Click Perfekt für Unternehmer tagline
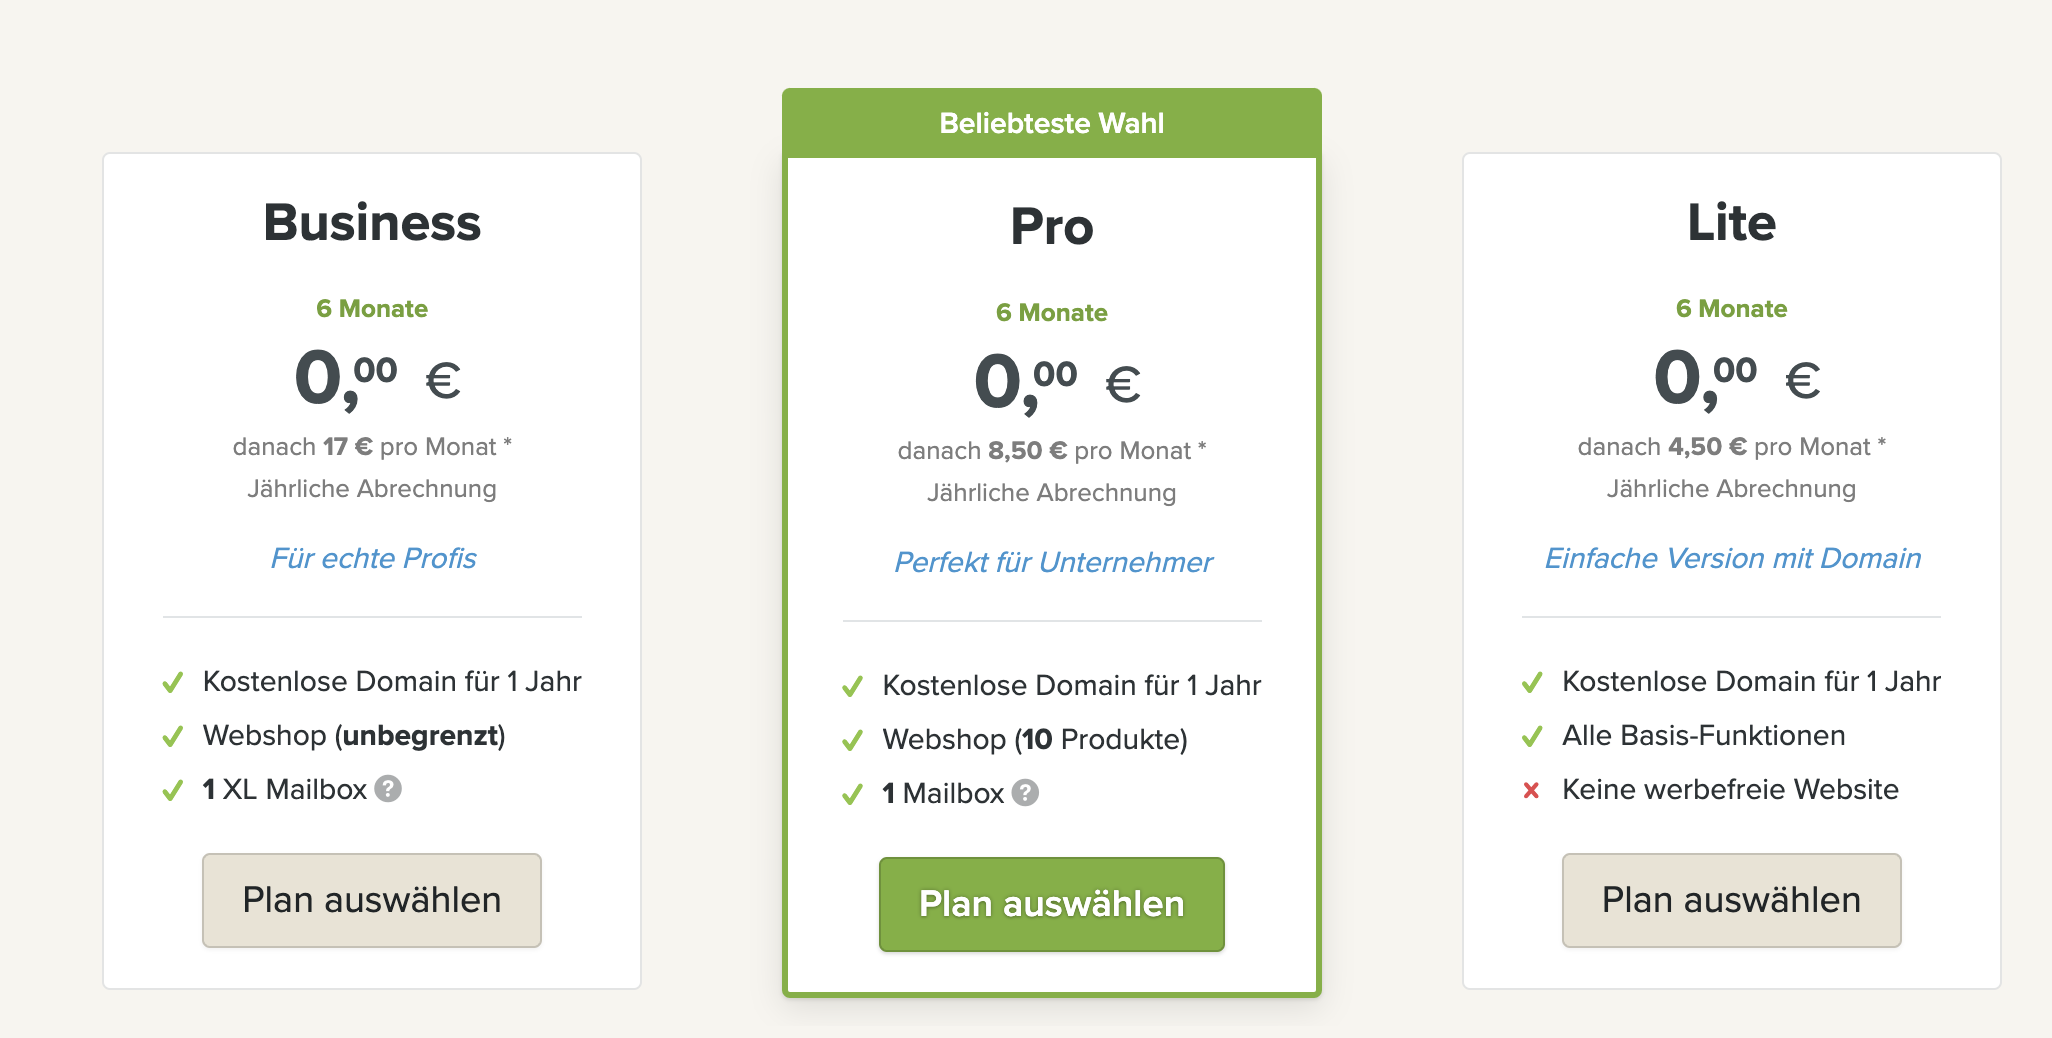This screenshot has height=1038, width=2052. pos(1053,562)
